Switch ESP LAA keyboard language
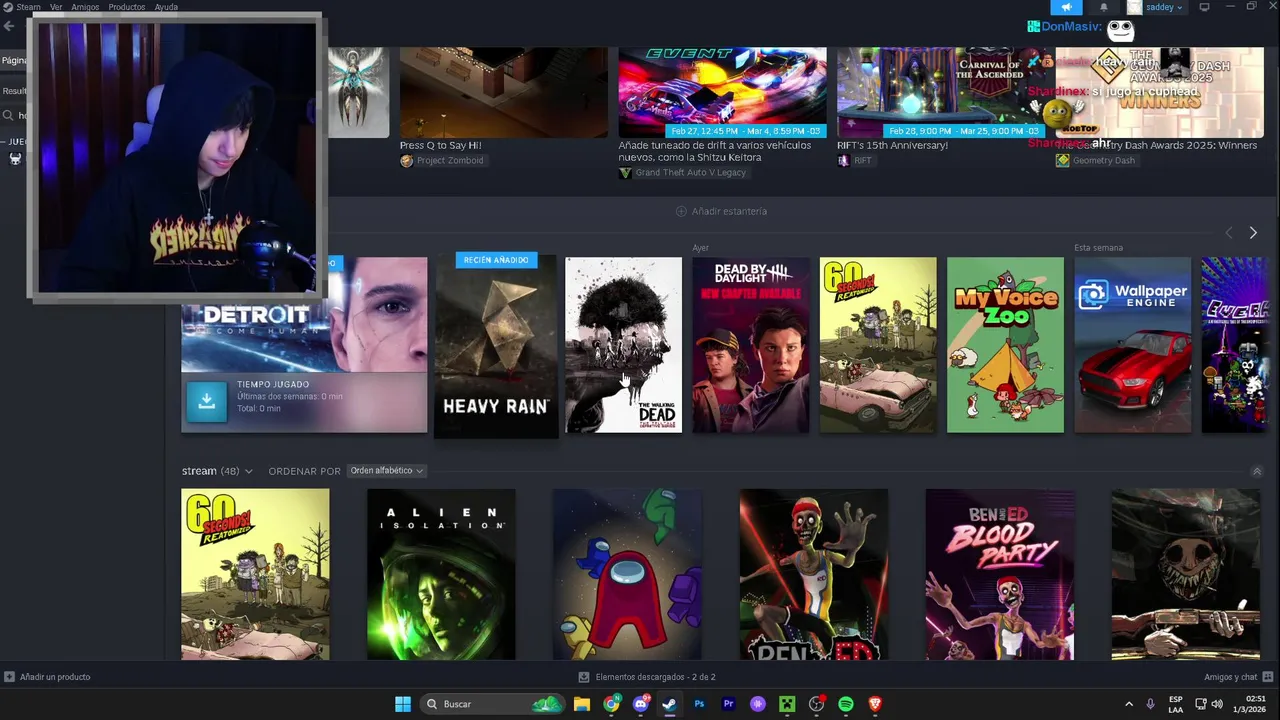This screenshot has height=720, width=1280. pyautogui.click(x=1176, y=704)
